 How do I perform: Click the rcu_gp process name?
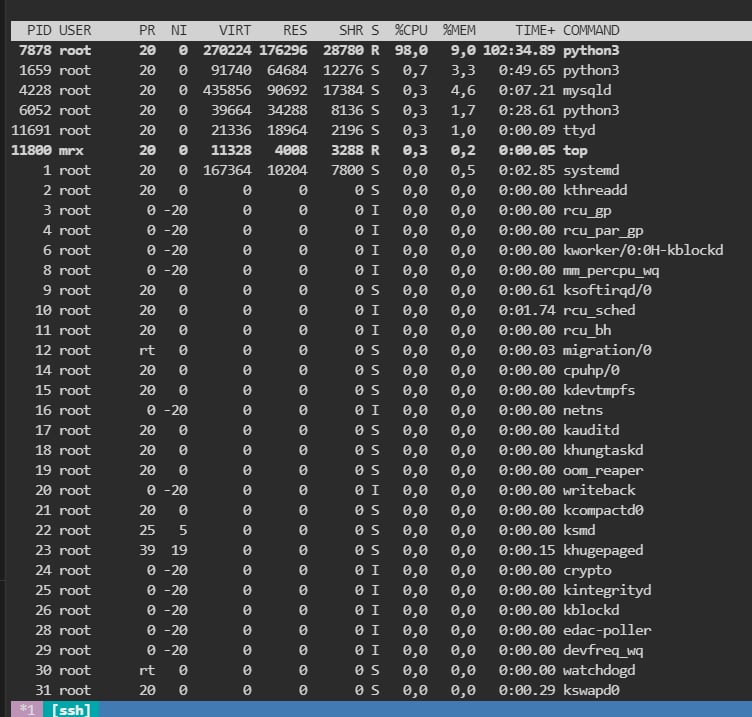587,211
